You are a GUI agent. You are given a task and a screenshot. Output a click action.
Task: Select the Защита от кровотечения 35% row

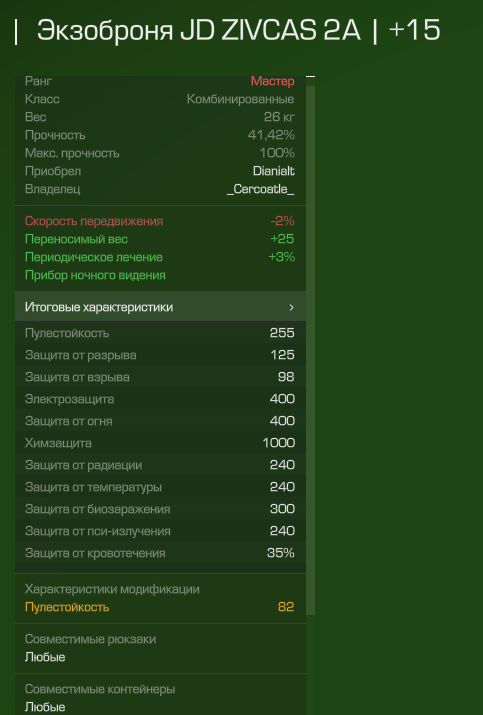click(x=160, y=553)
